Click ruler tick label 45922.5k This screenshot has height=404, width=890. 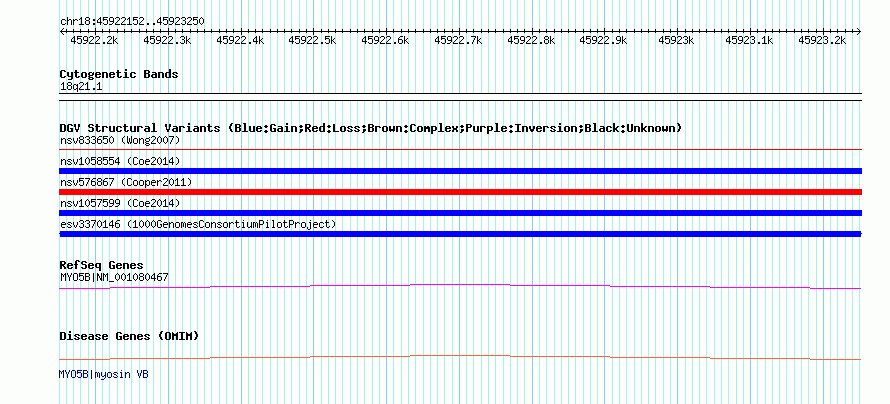pos(312,40)
